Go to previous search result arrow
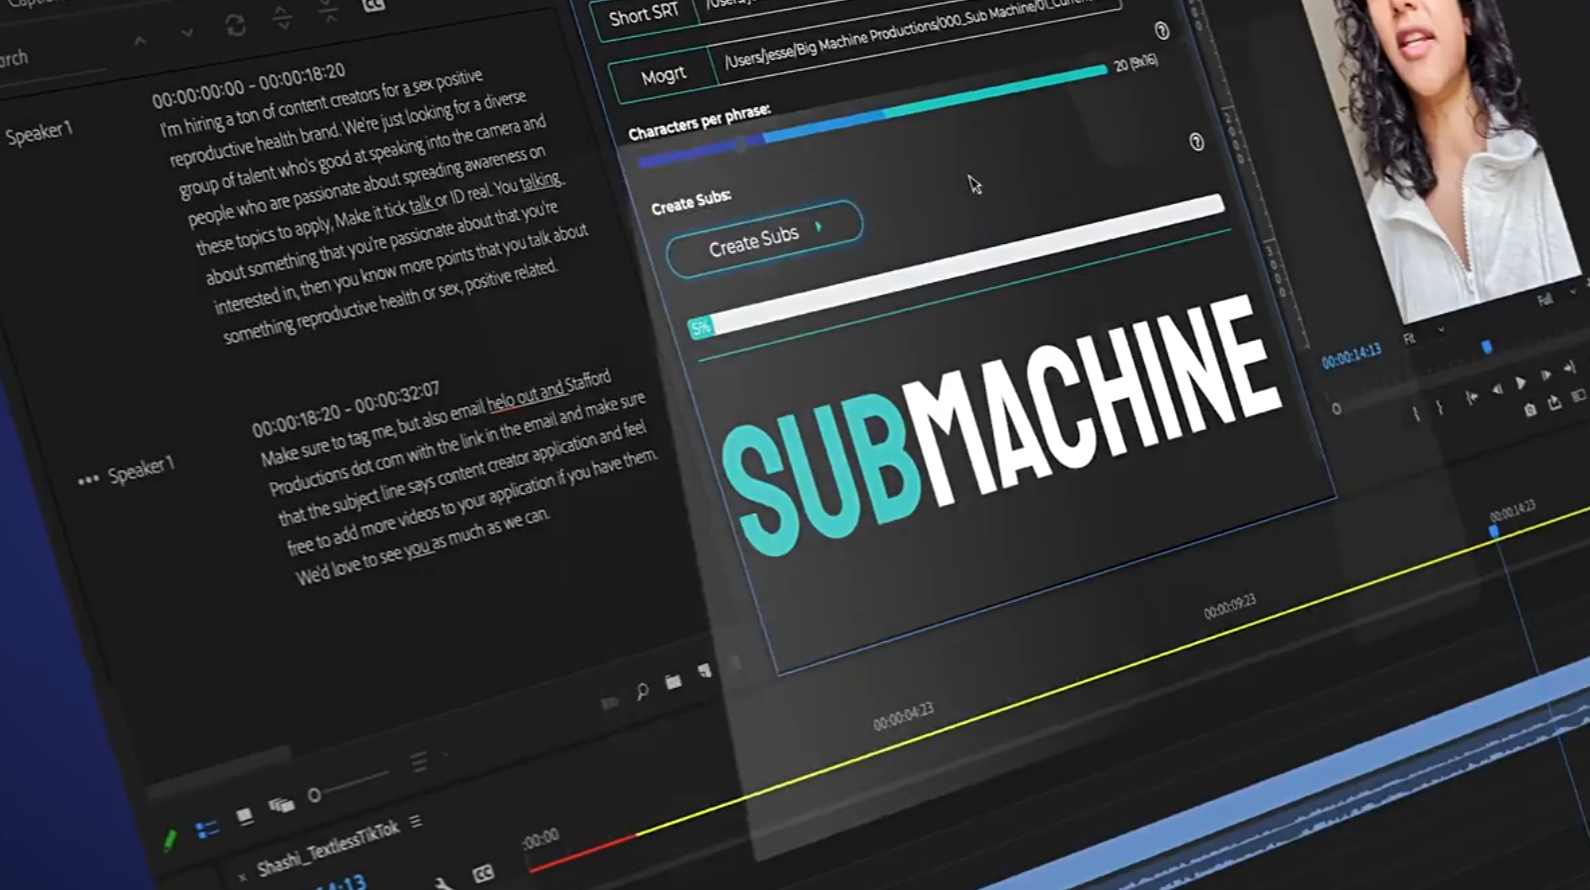1590x890 pixels. [x=140, y=41]
